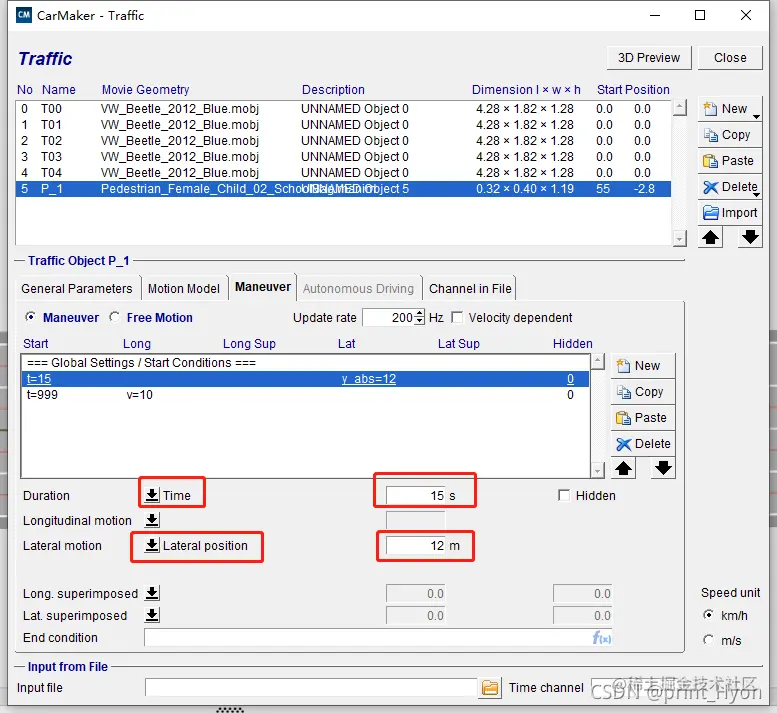777x713 pixels.
Task: Open the Lateral motion dropdown showing Lateral position
Action: (152, 545)
